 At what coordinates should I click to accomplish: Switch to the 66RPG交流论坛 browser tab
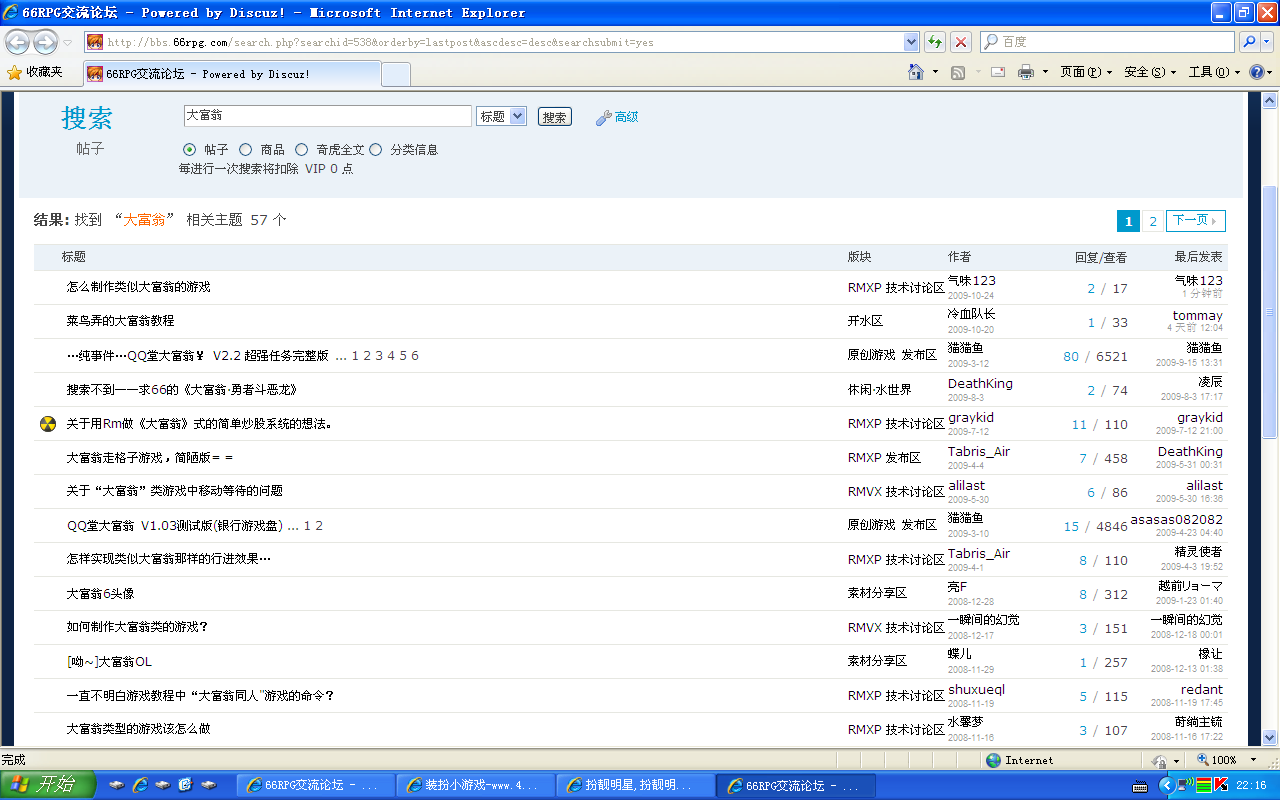click(x=231, y=74)
